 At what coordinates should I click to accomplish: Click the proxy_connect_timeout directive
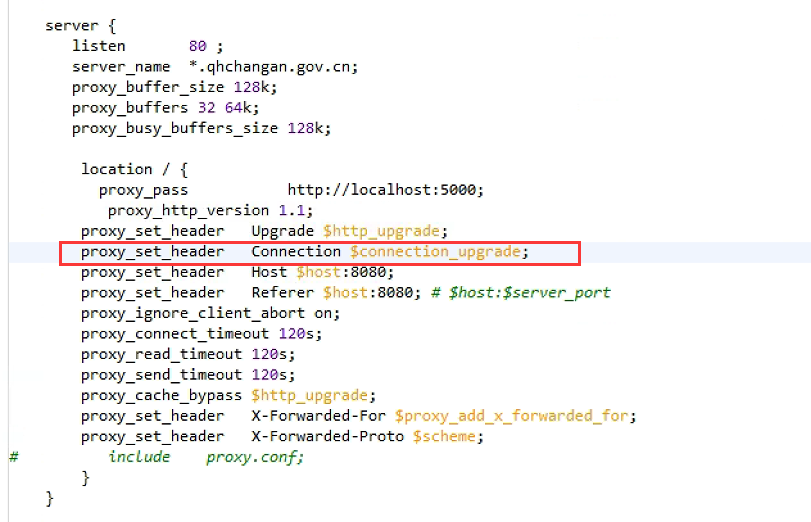pos(175,334)
